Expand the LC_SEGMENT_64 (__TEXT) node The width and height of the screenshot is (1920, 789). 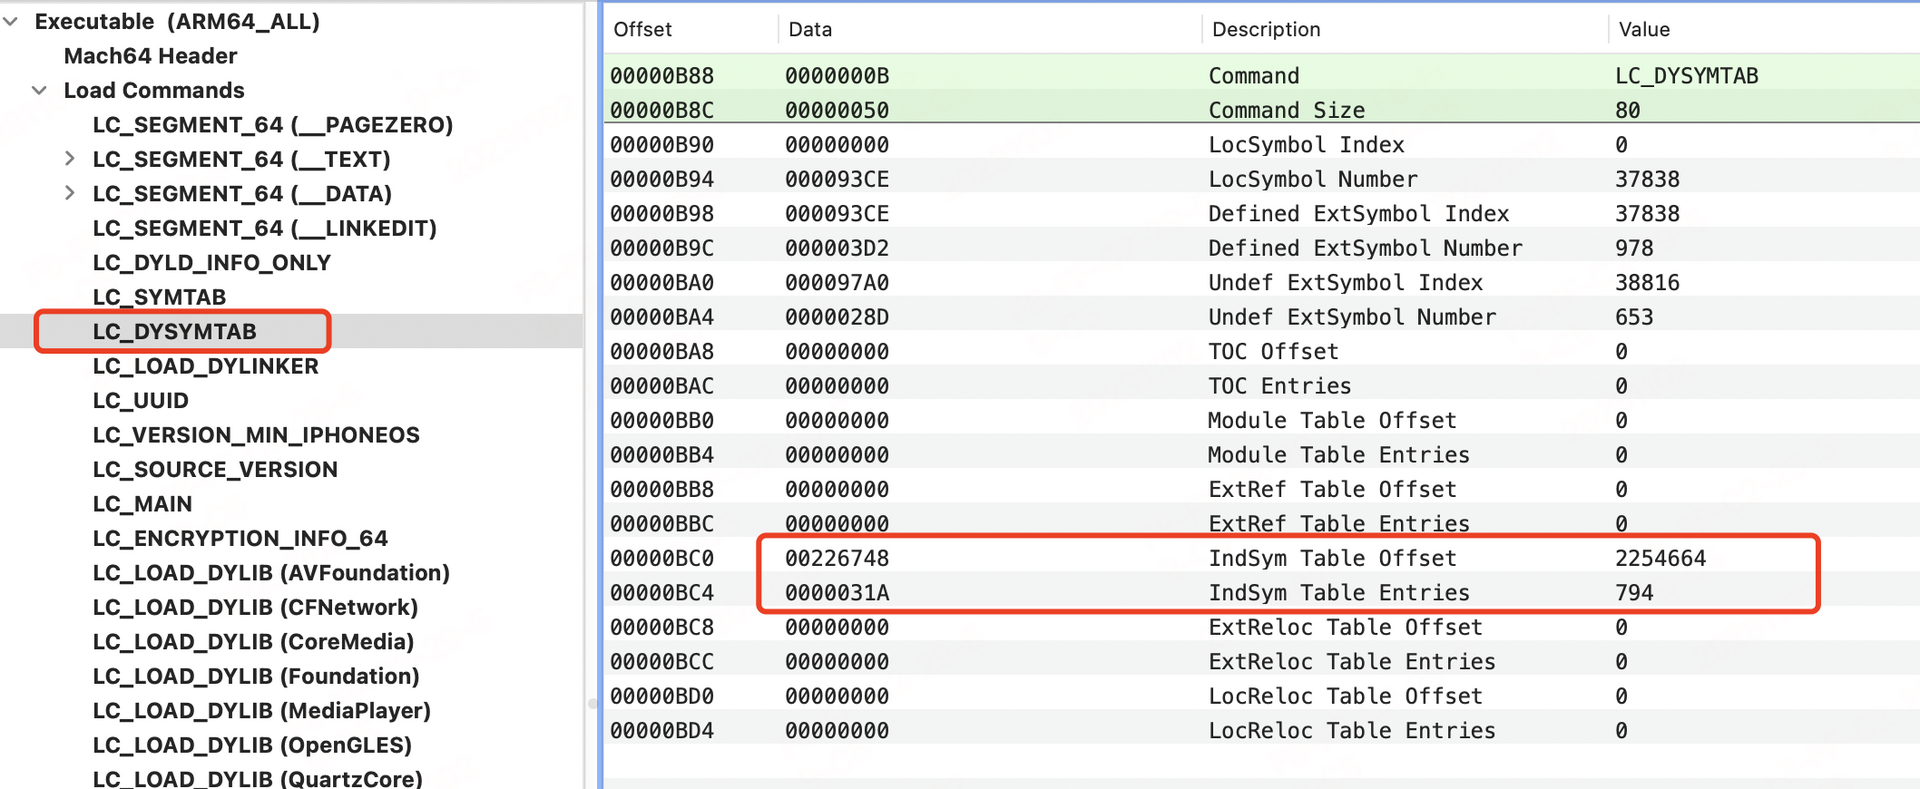pos(69,159)
